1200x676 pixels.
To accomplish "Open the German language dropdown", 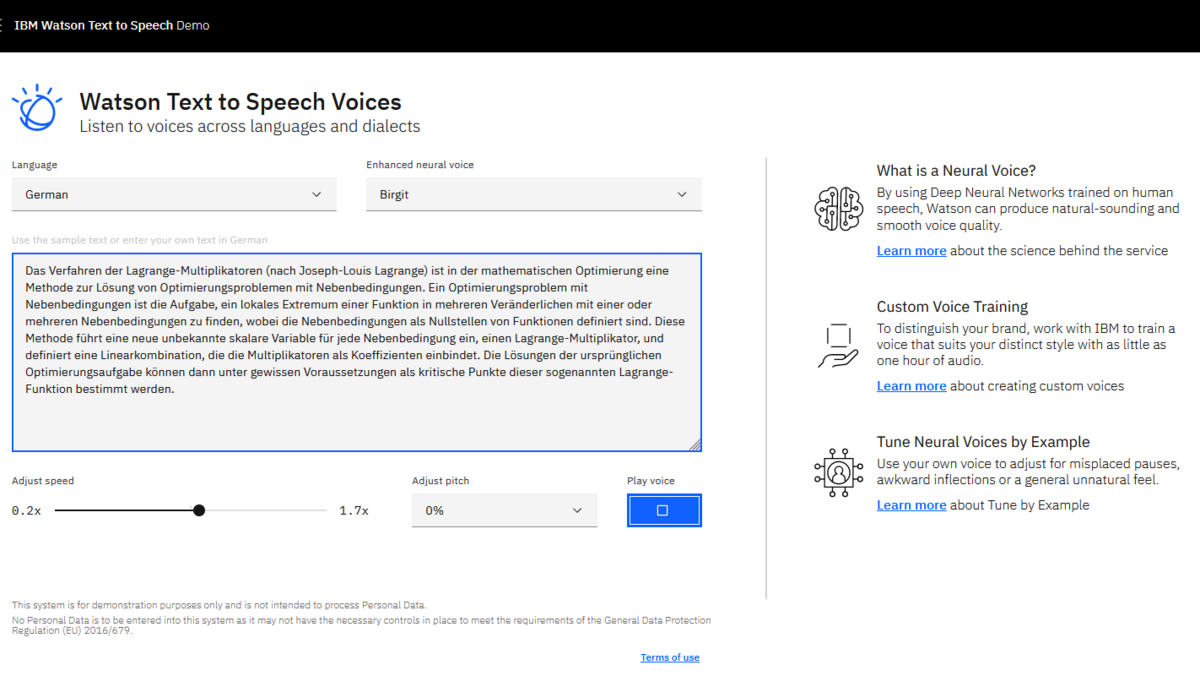I will 173,195.
